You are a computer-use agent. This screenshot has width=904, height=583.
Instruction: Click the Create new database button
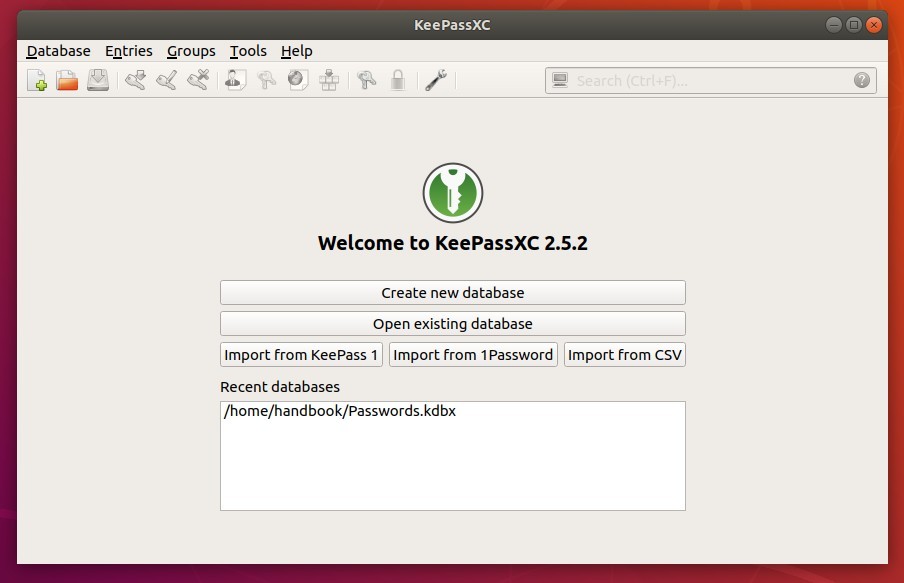[452, 292]
